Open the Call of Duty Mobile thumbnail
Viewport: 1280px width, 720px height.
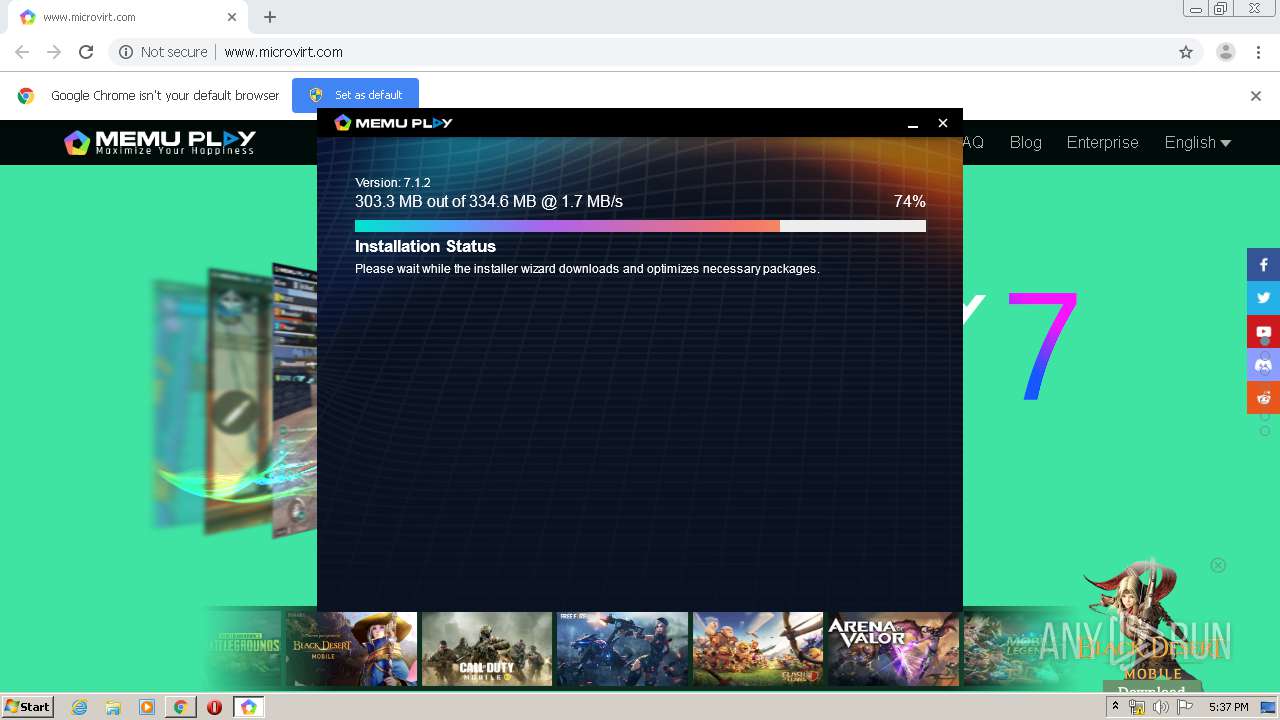[487, 649]
